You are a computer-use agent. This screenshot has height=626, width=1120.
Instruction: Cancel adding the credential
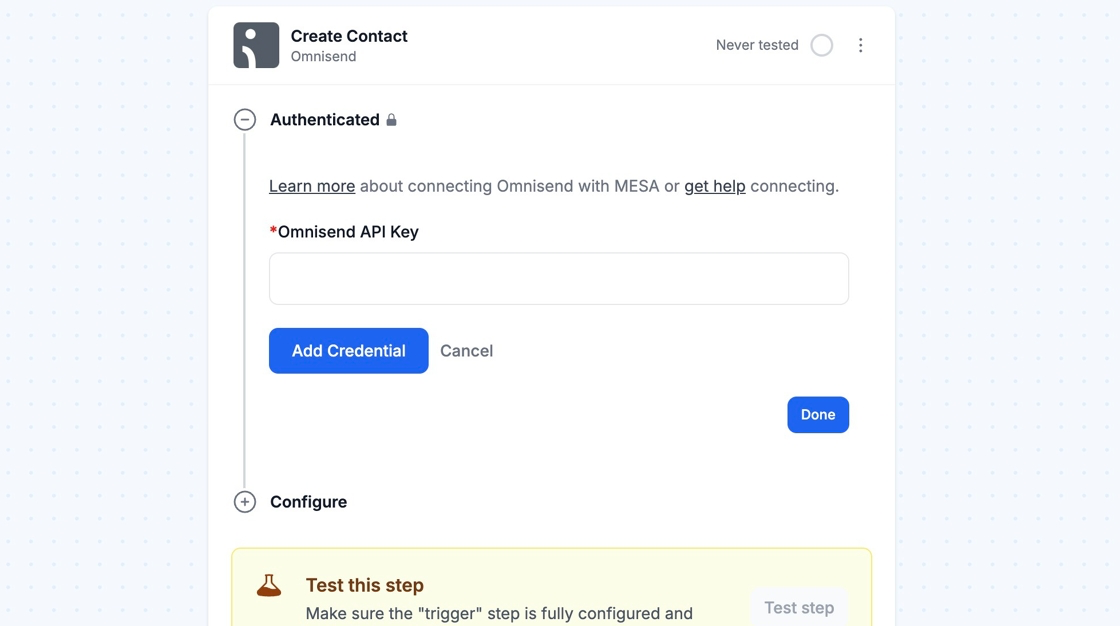pos(466,351)
